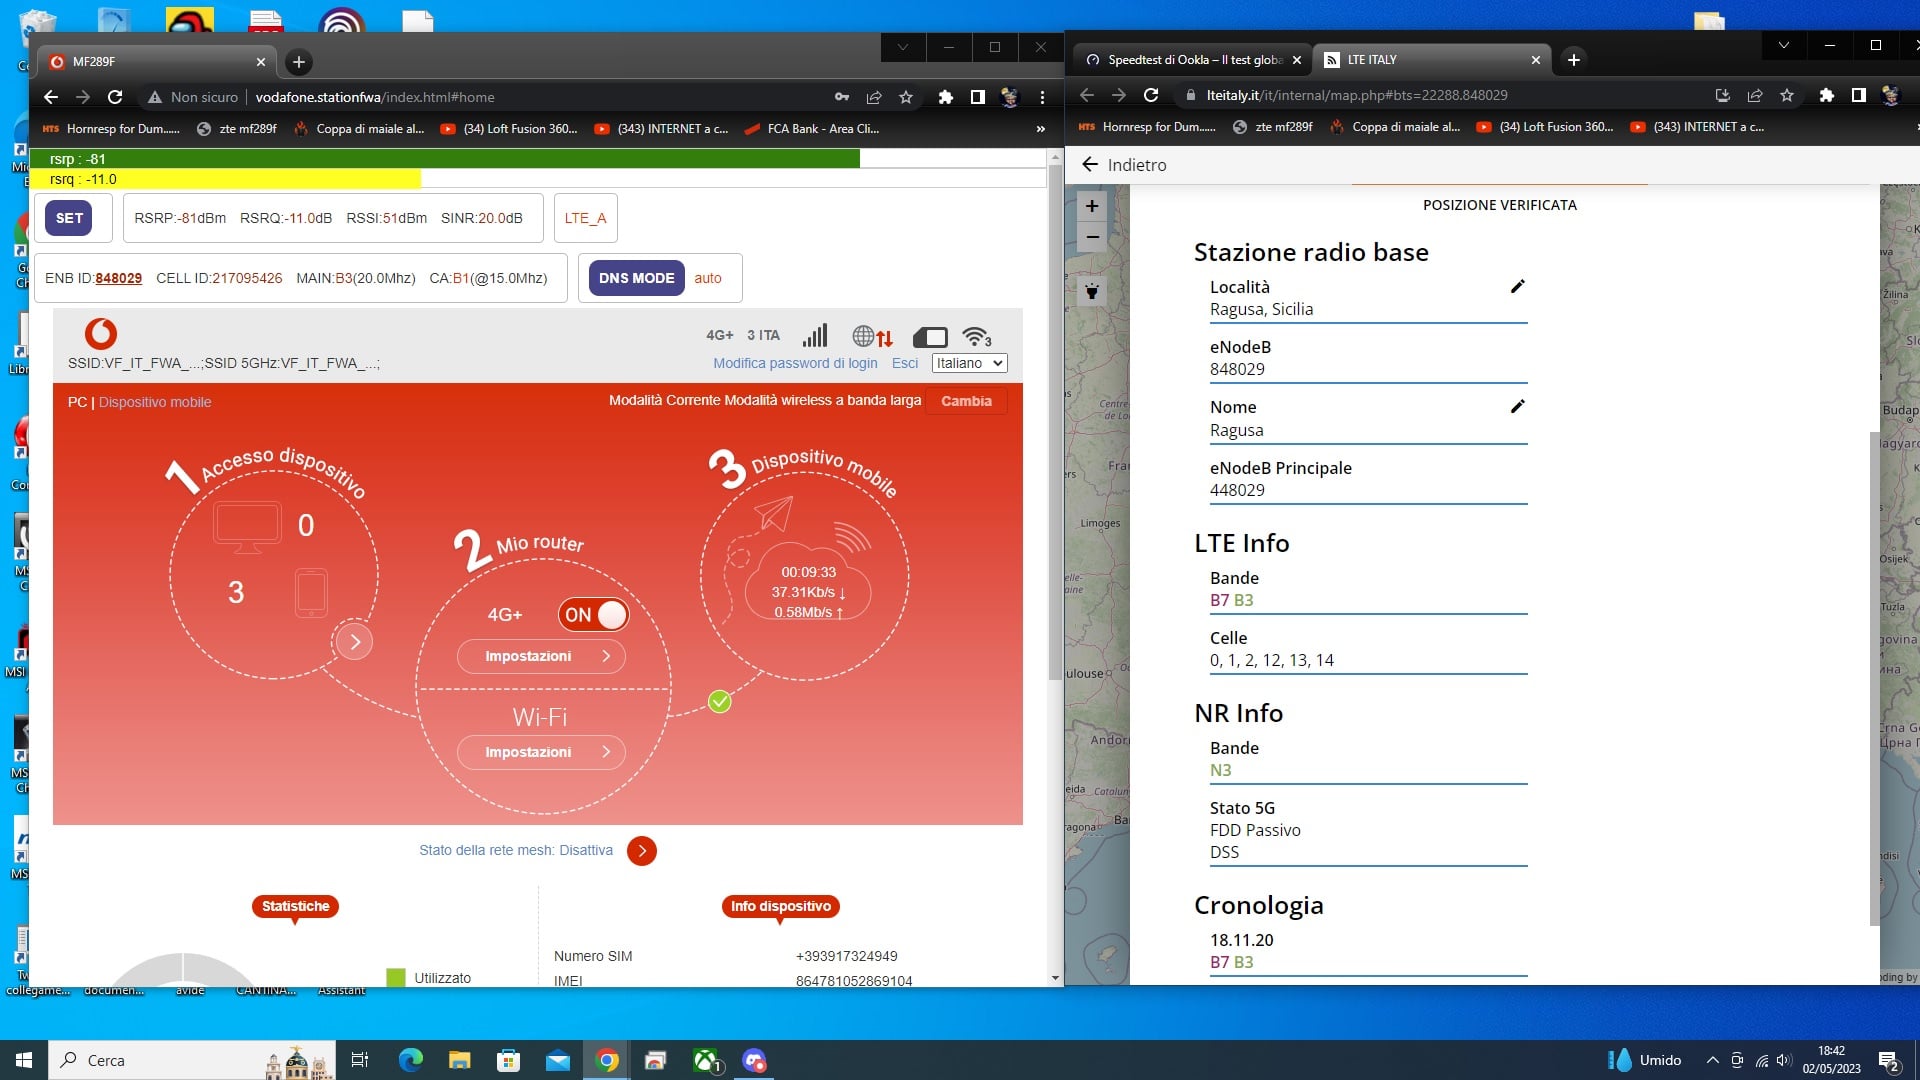Click the Indietro back arrow
Screen dimensions: 1920x1080
pyautogui.click(x=1090, y=164)
